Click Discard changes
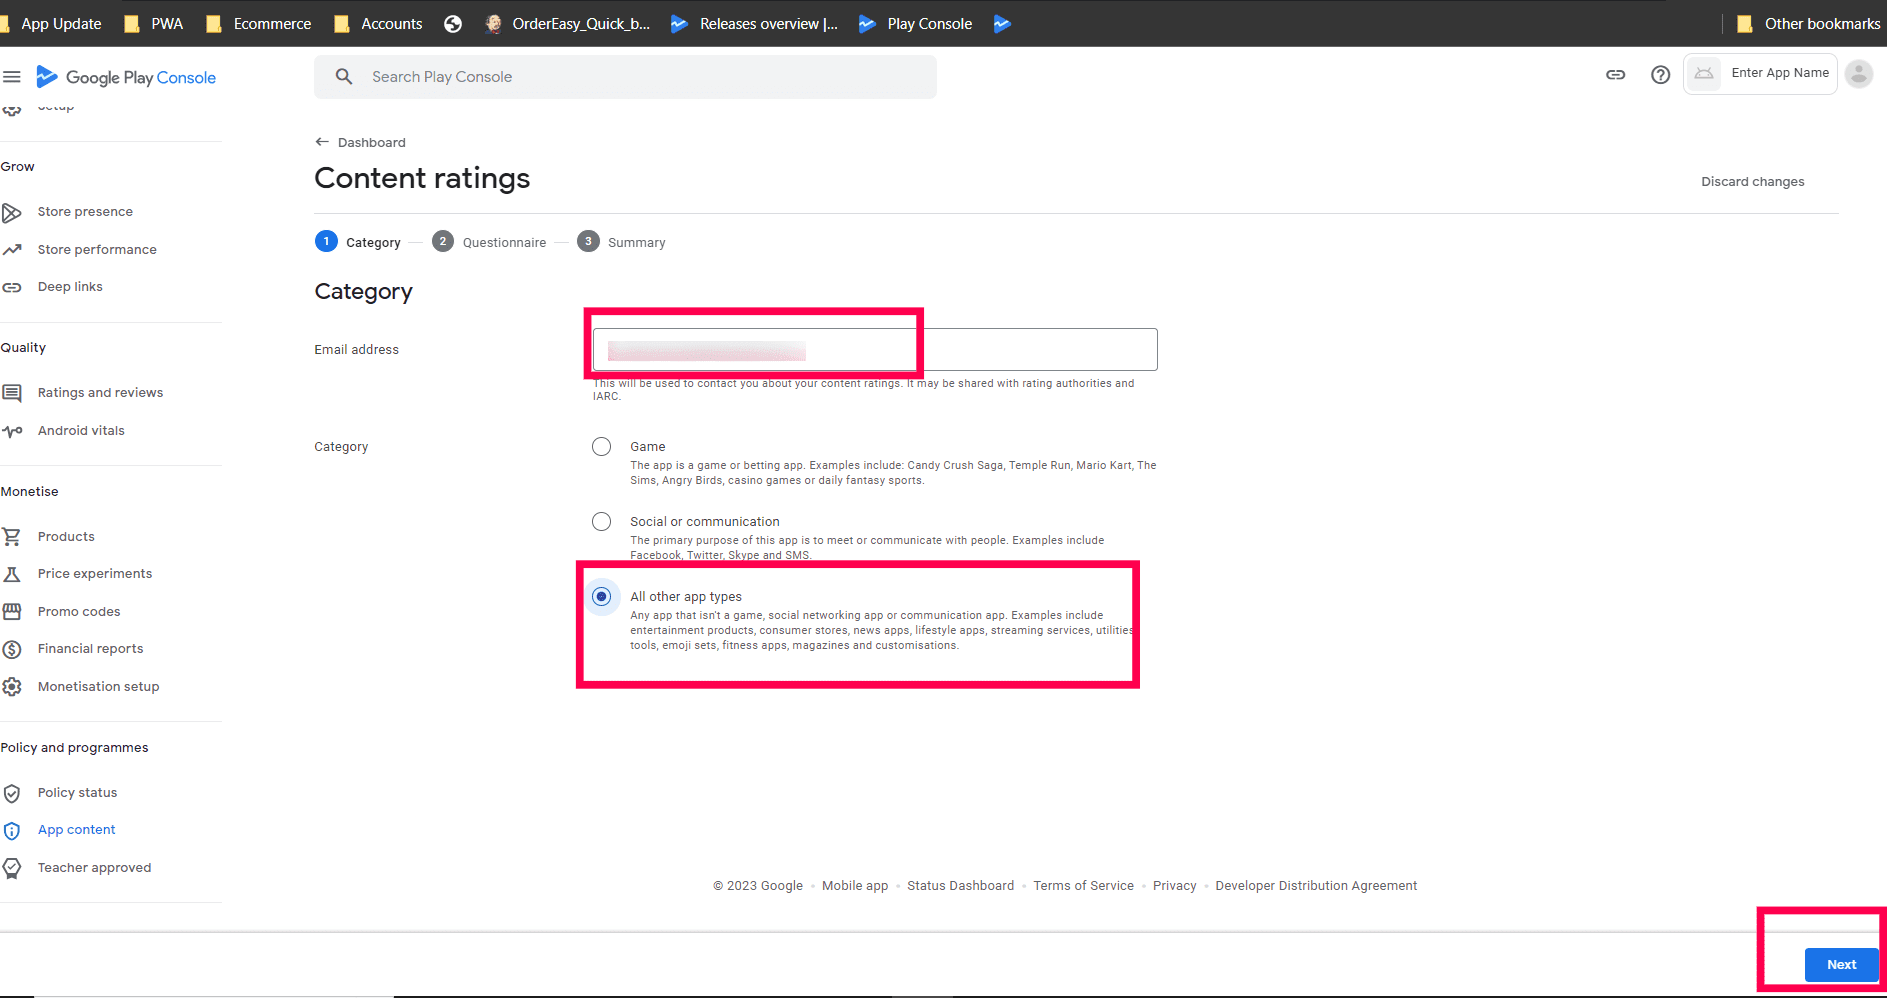The height and width of the screenshot is (998, 1887). [1752, 182]
